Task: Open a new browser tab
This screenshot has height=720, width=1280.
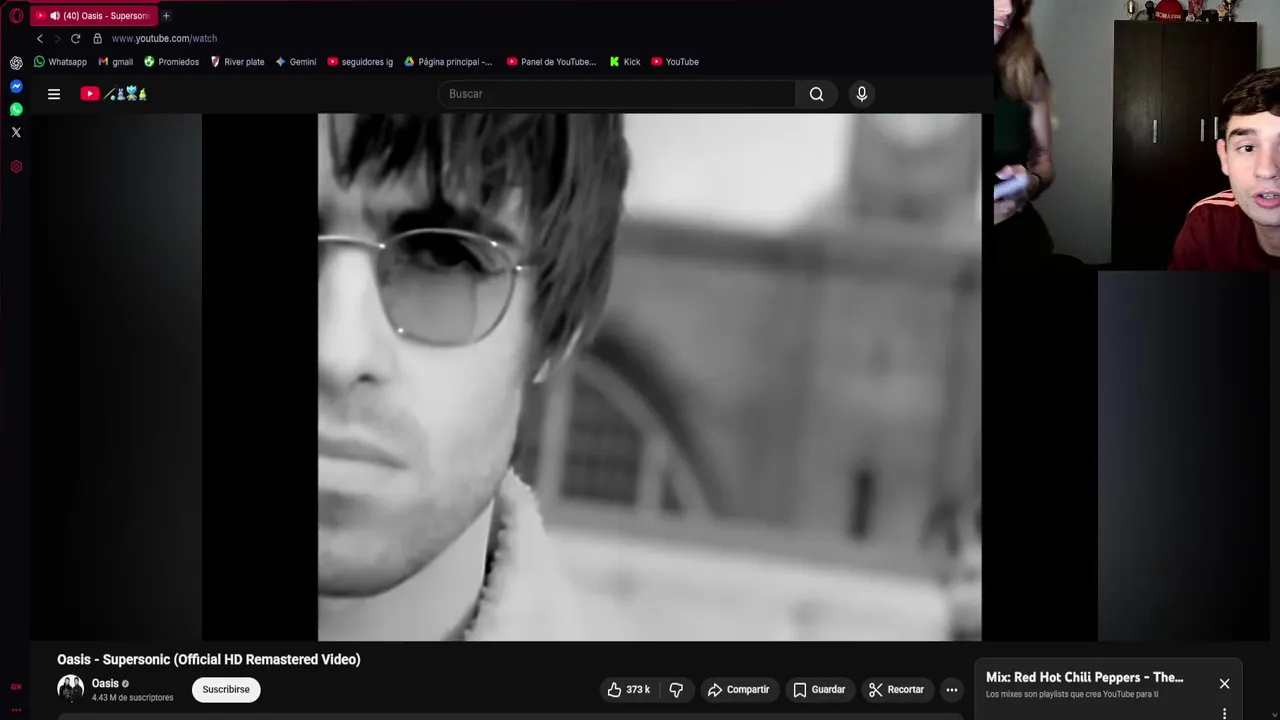Action: coord(166,16)
